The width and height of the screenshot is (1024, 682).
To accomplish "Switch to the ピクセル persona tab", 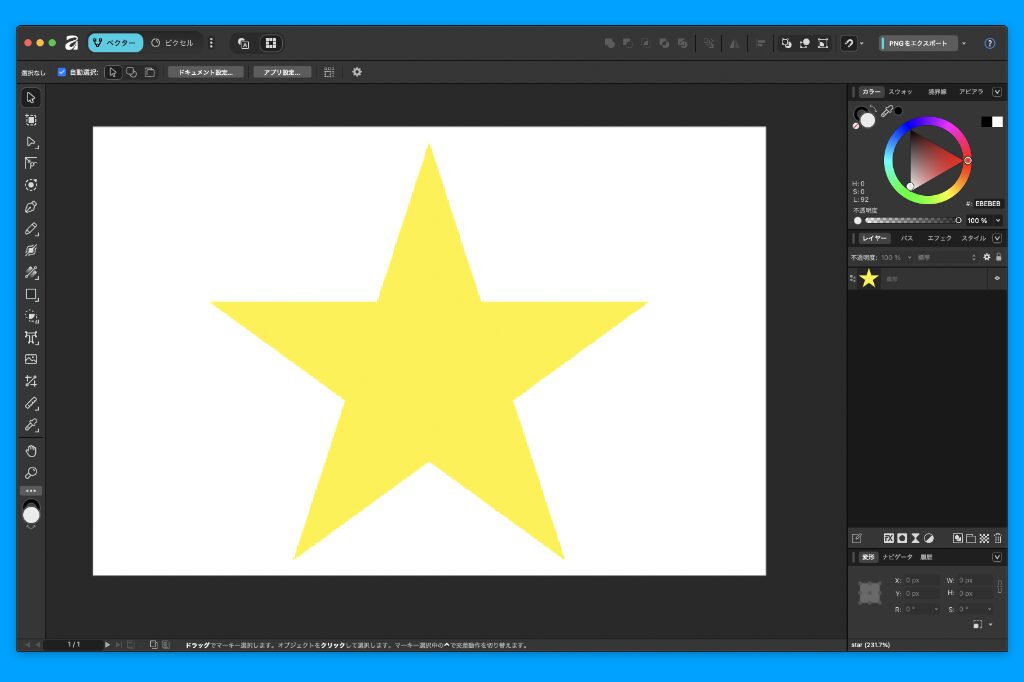I will point(172,43).
